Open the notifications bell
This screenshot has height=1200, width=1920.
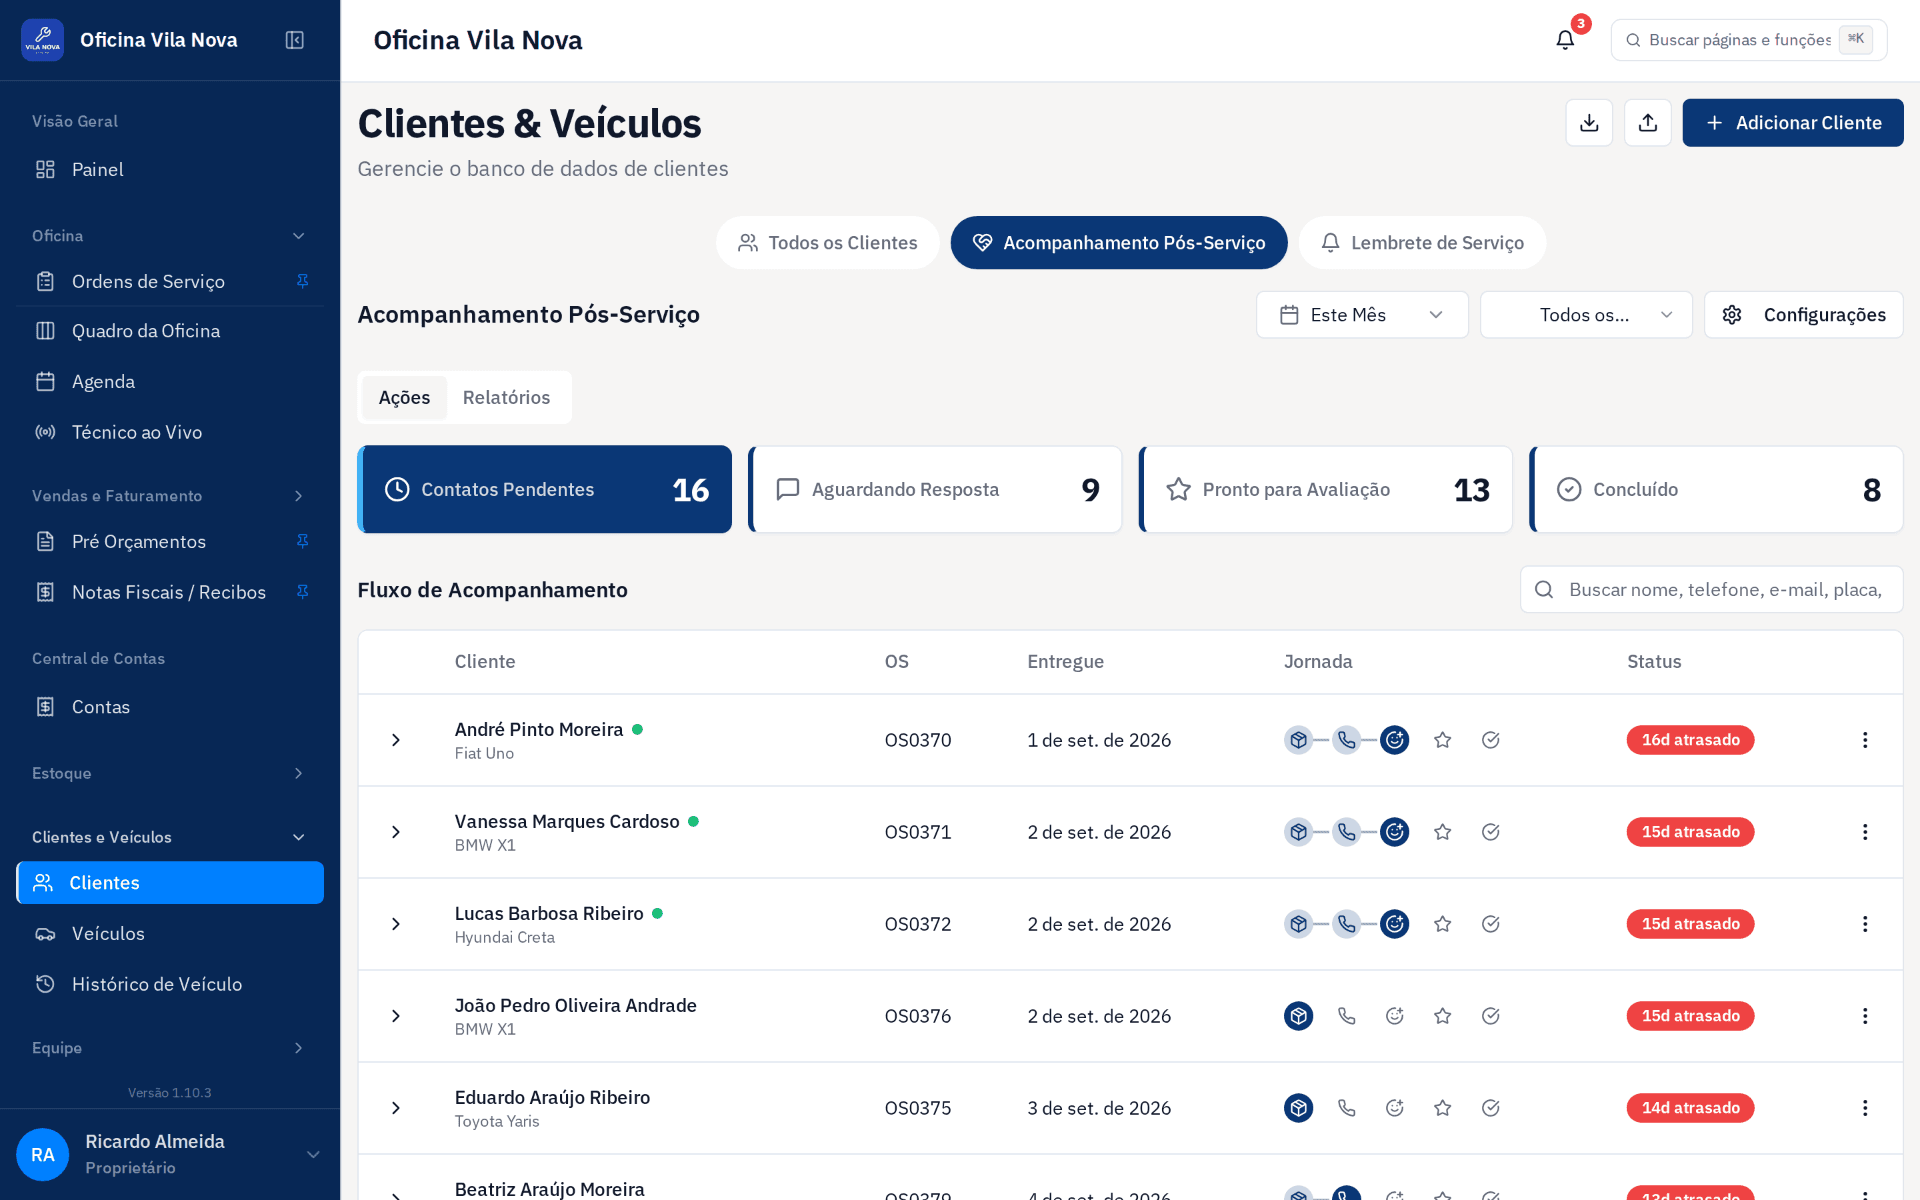pos(1565,40)
